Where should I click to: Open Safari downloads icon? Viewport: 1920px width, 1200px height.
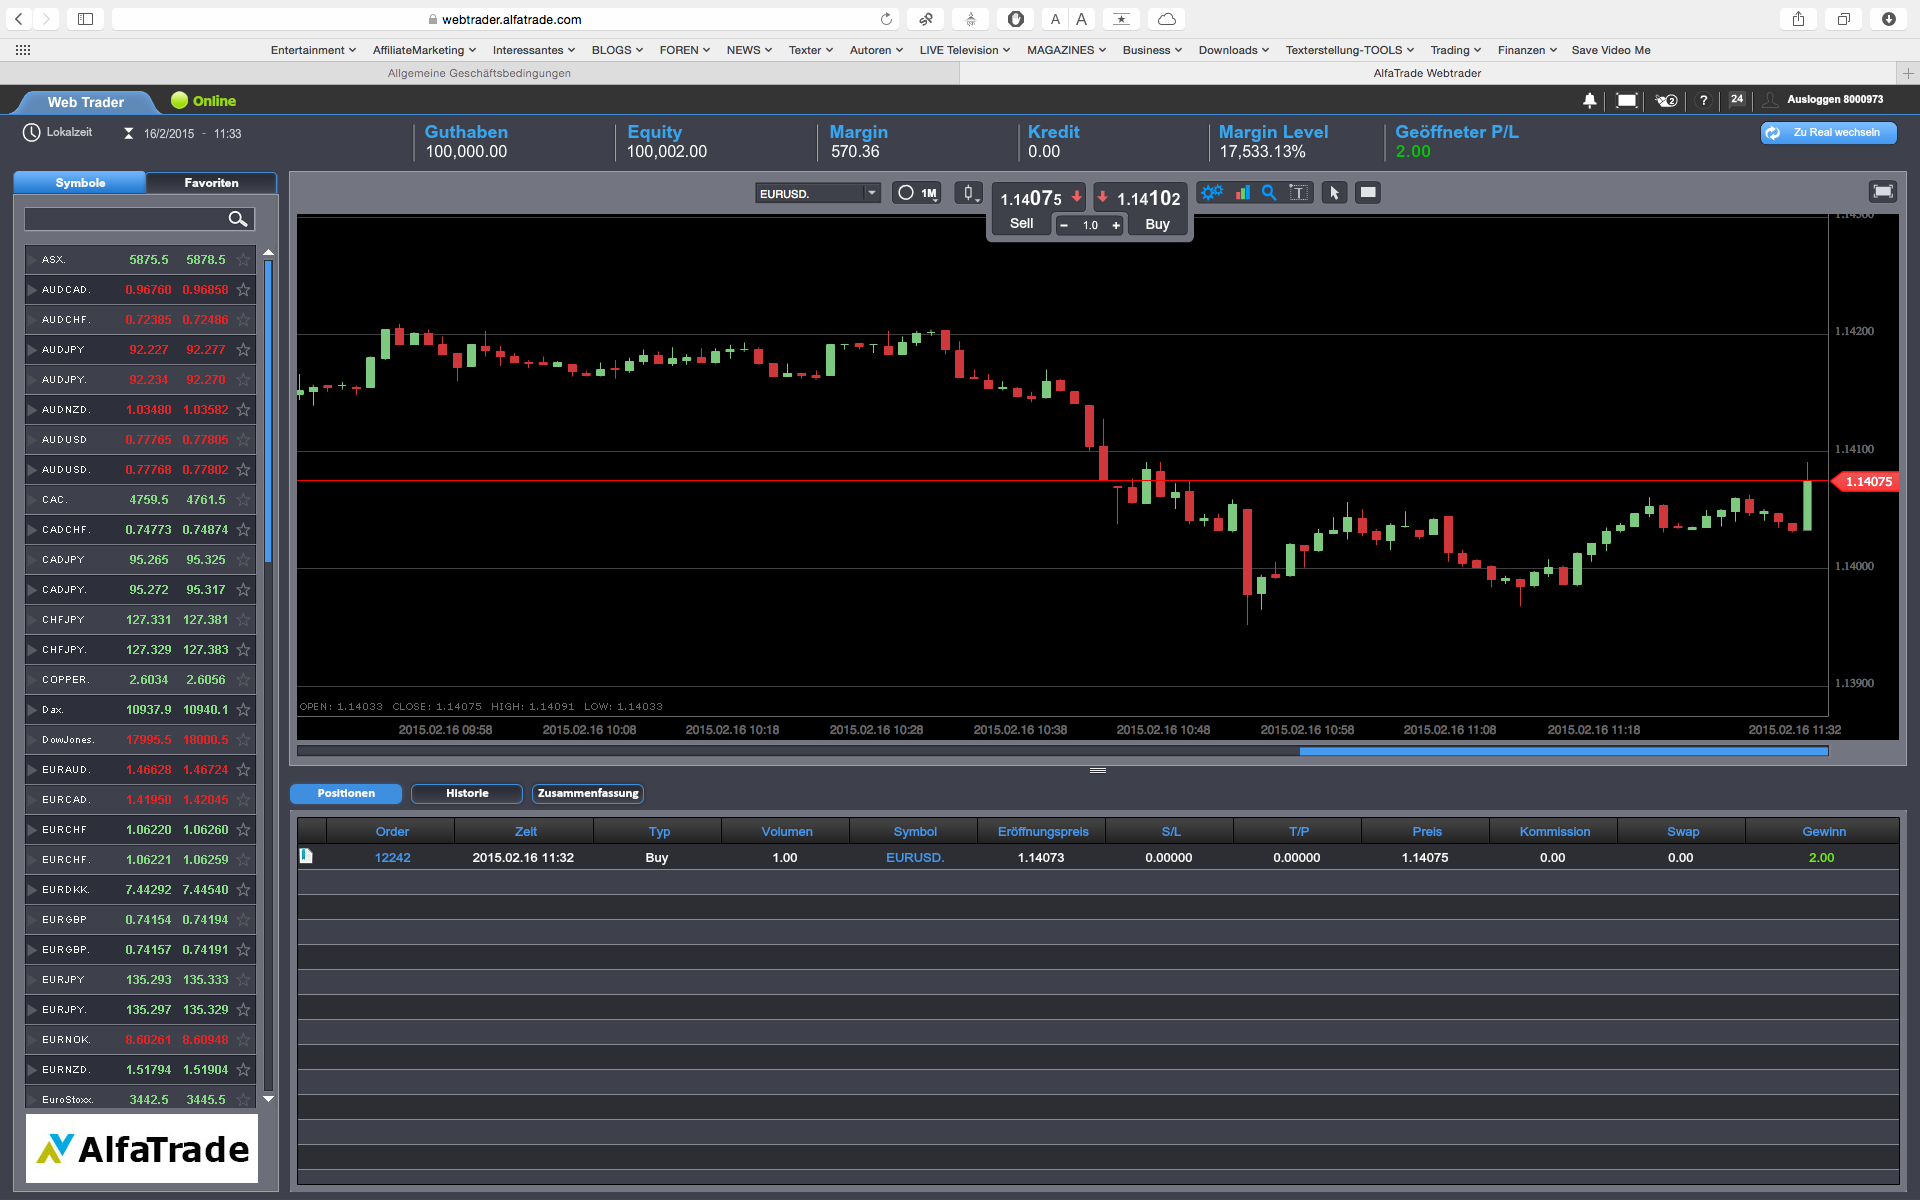[1888, 19]
